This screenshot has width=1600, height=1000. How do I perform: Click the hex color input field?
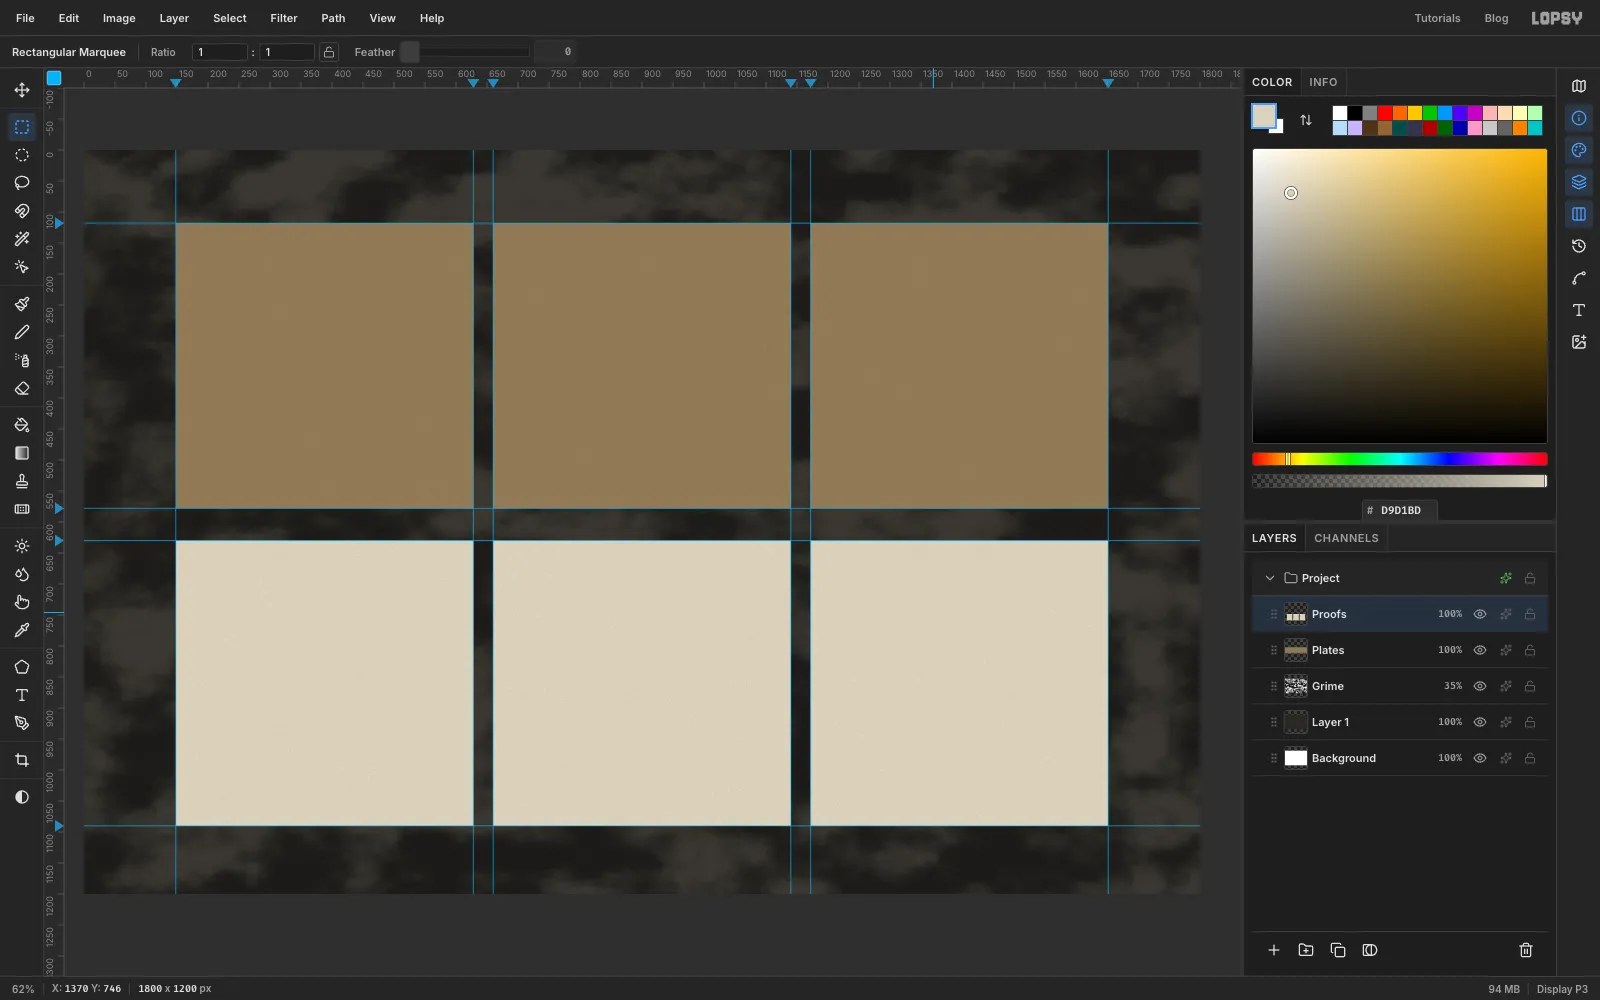(1400, 510)
